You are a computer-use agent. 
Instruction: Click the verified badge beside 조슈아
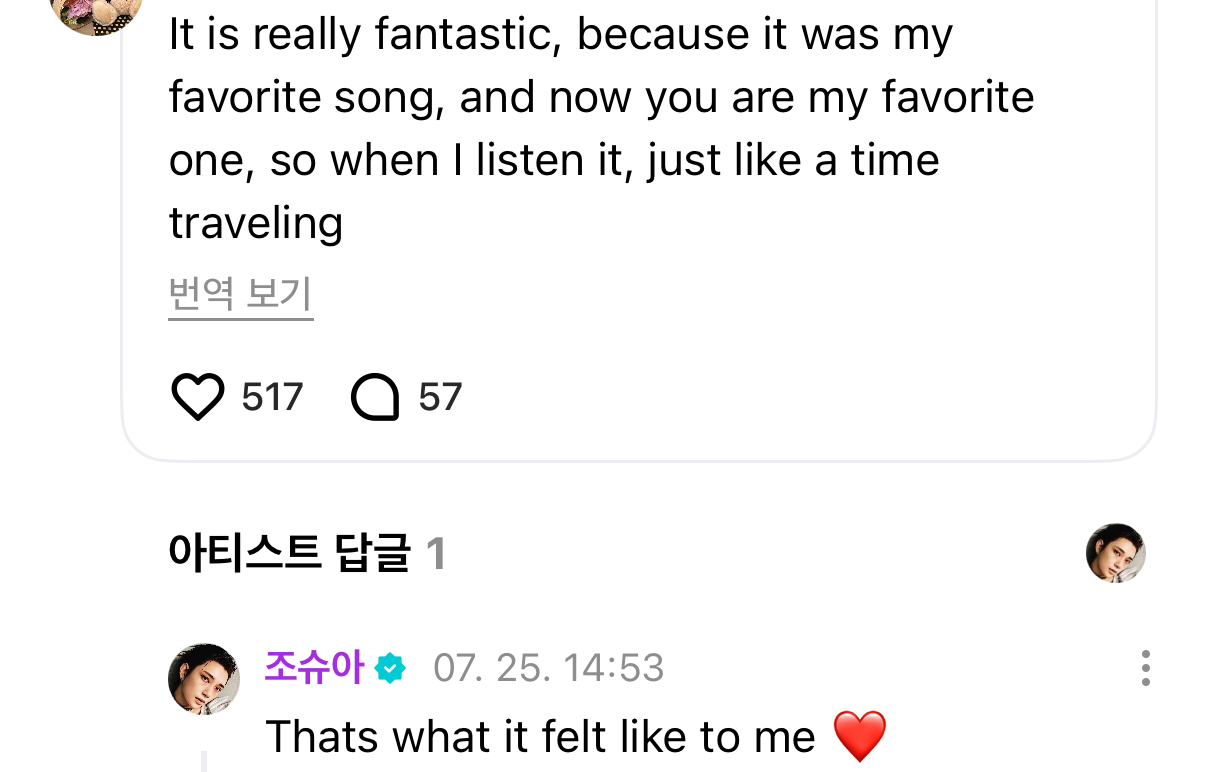pos(390,668)
